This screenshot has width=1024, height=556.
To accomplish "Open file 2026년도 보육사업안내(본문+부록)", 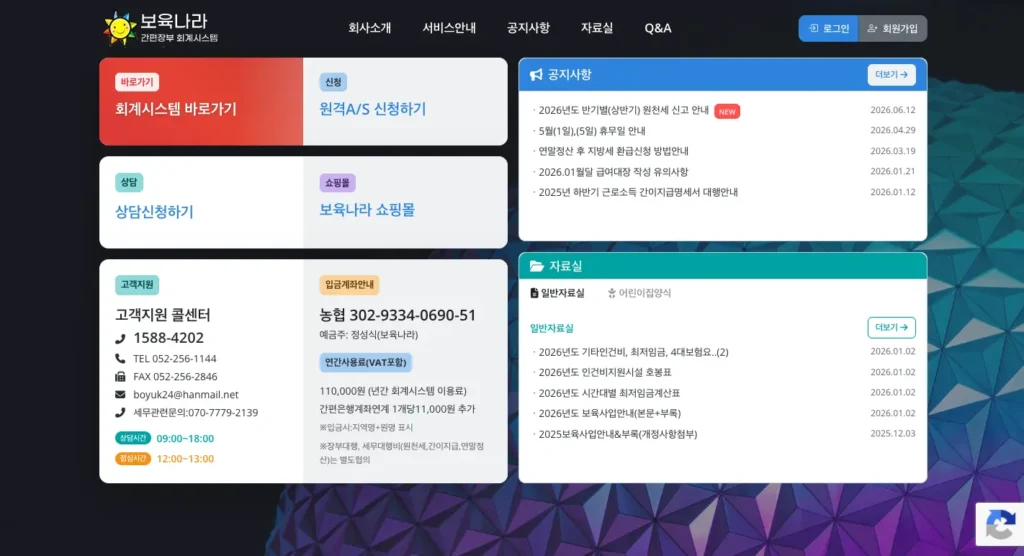I will click(x=609, y=414).
